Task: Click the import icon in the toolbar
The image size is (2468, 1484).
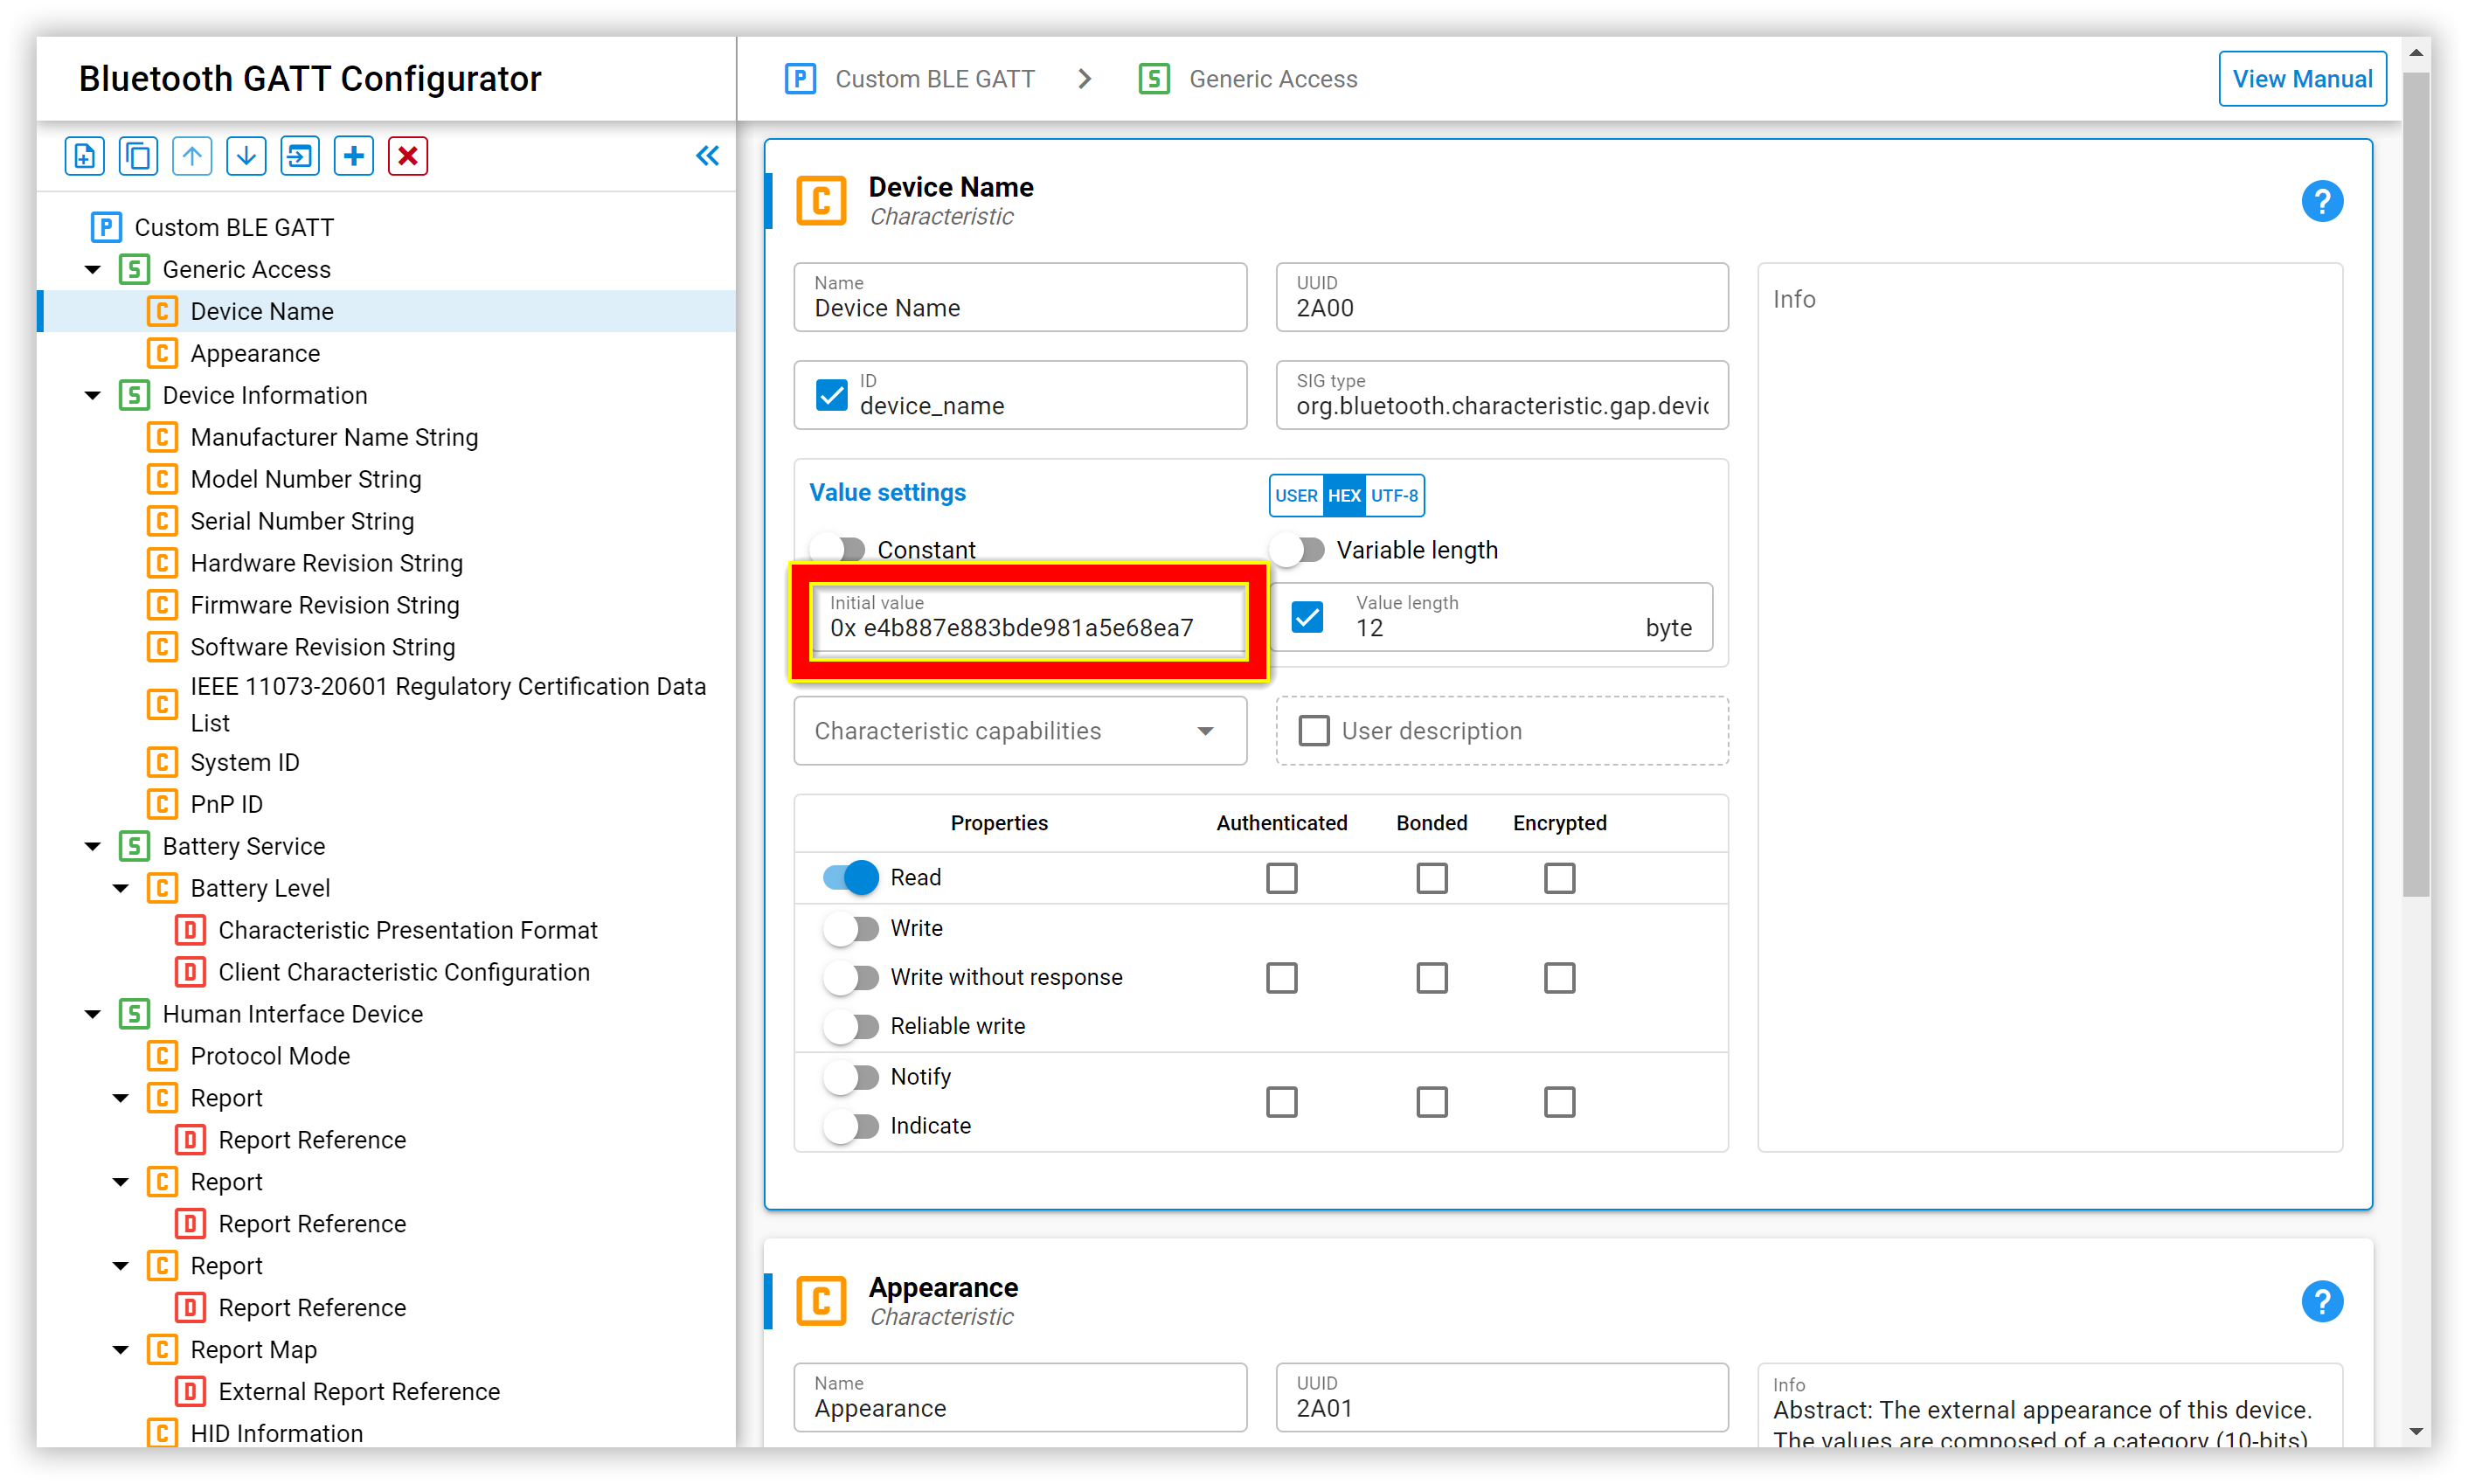Action: [x=300, y=156]
